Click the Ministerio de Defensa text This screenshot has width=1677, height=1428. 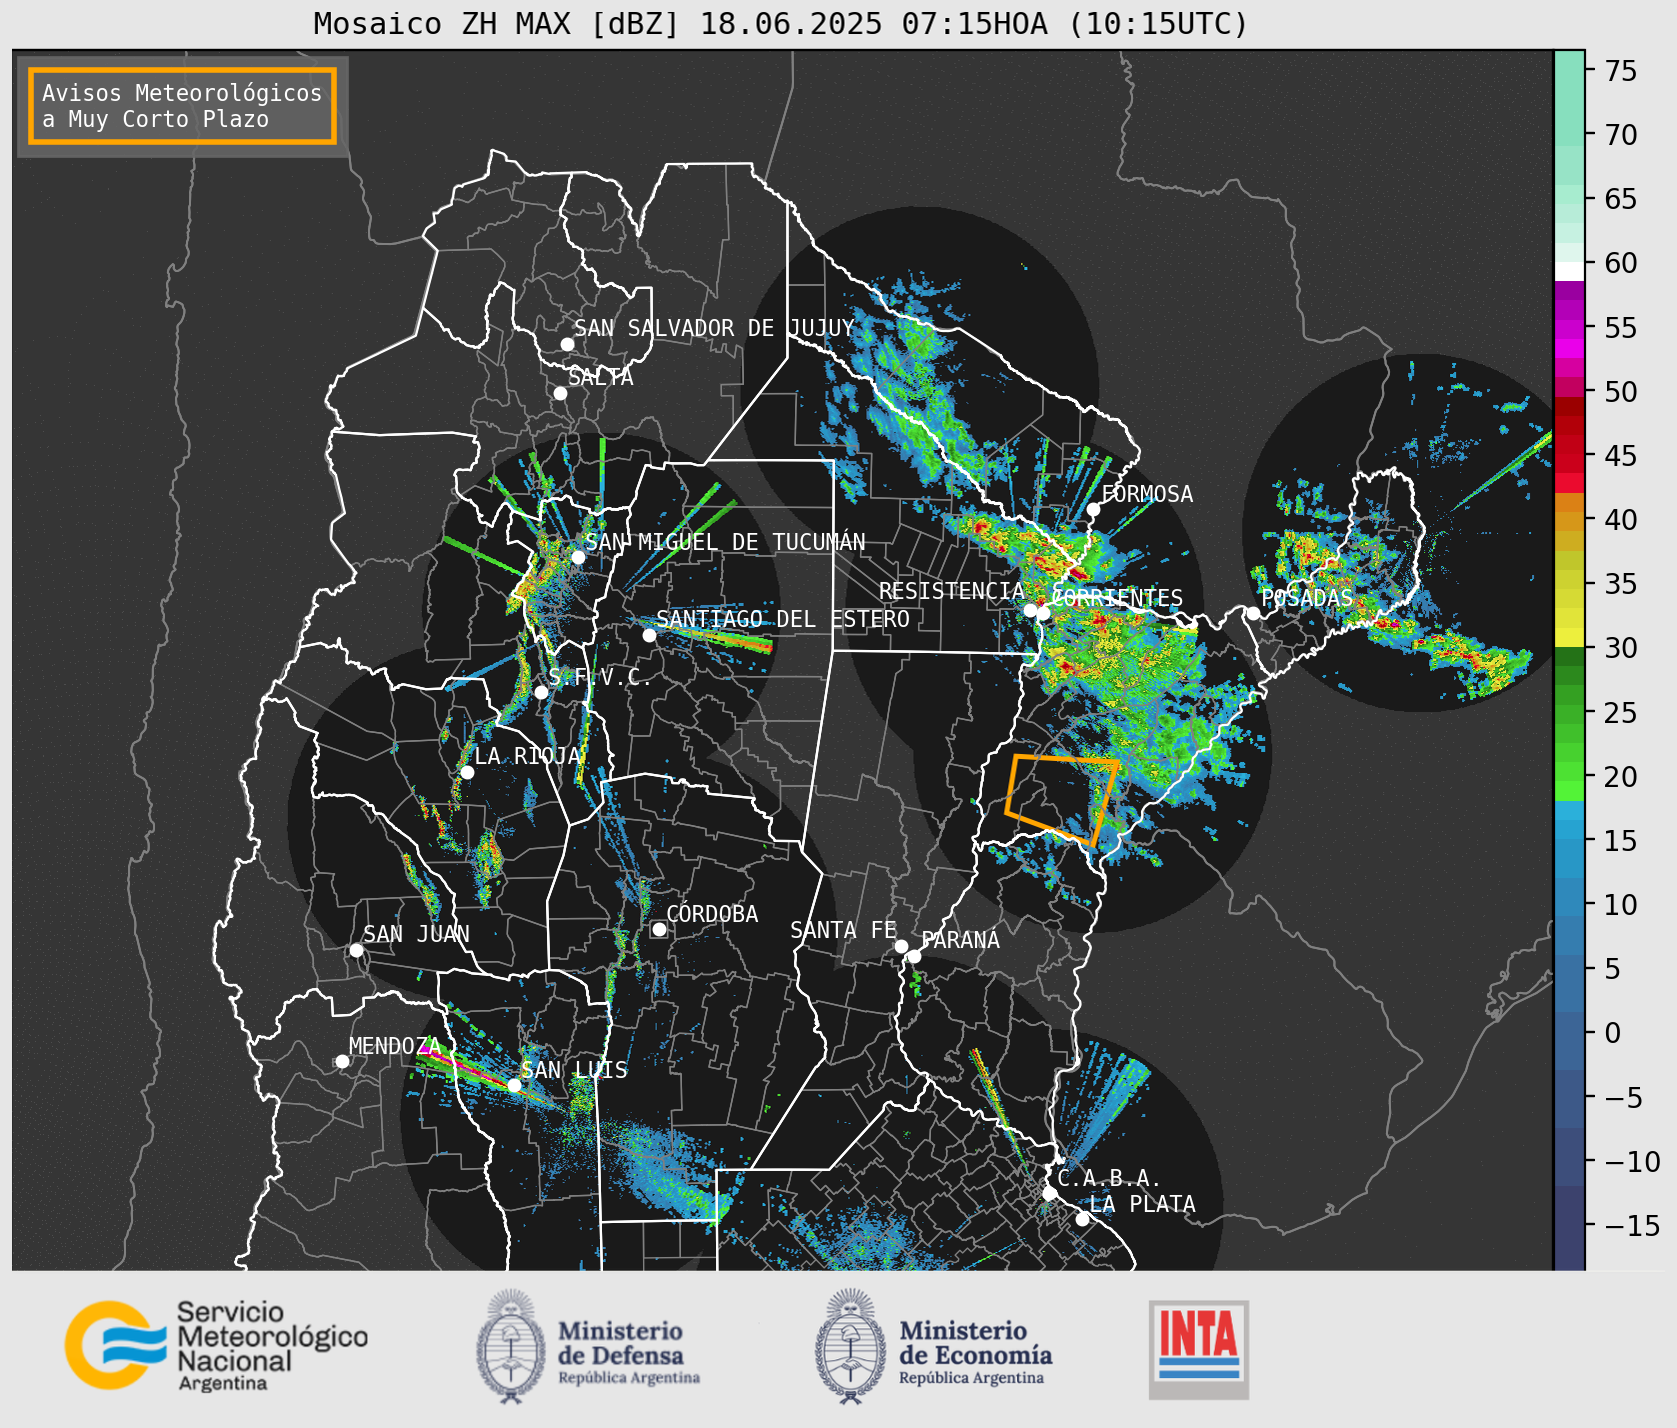point(628,1348)
